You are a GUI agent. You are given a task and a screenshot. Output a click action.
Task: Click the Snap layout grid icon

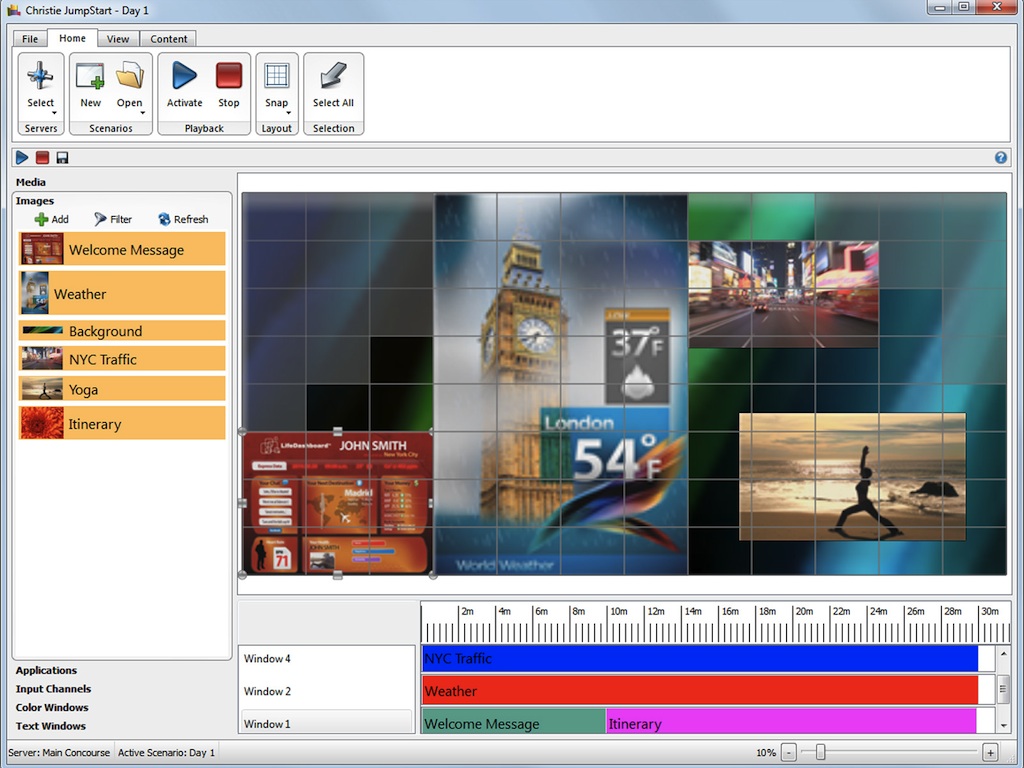tap(277, 78)
